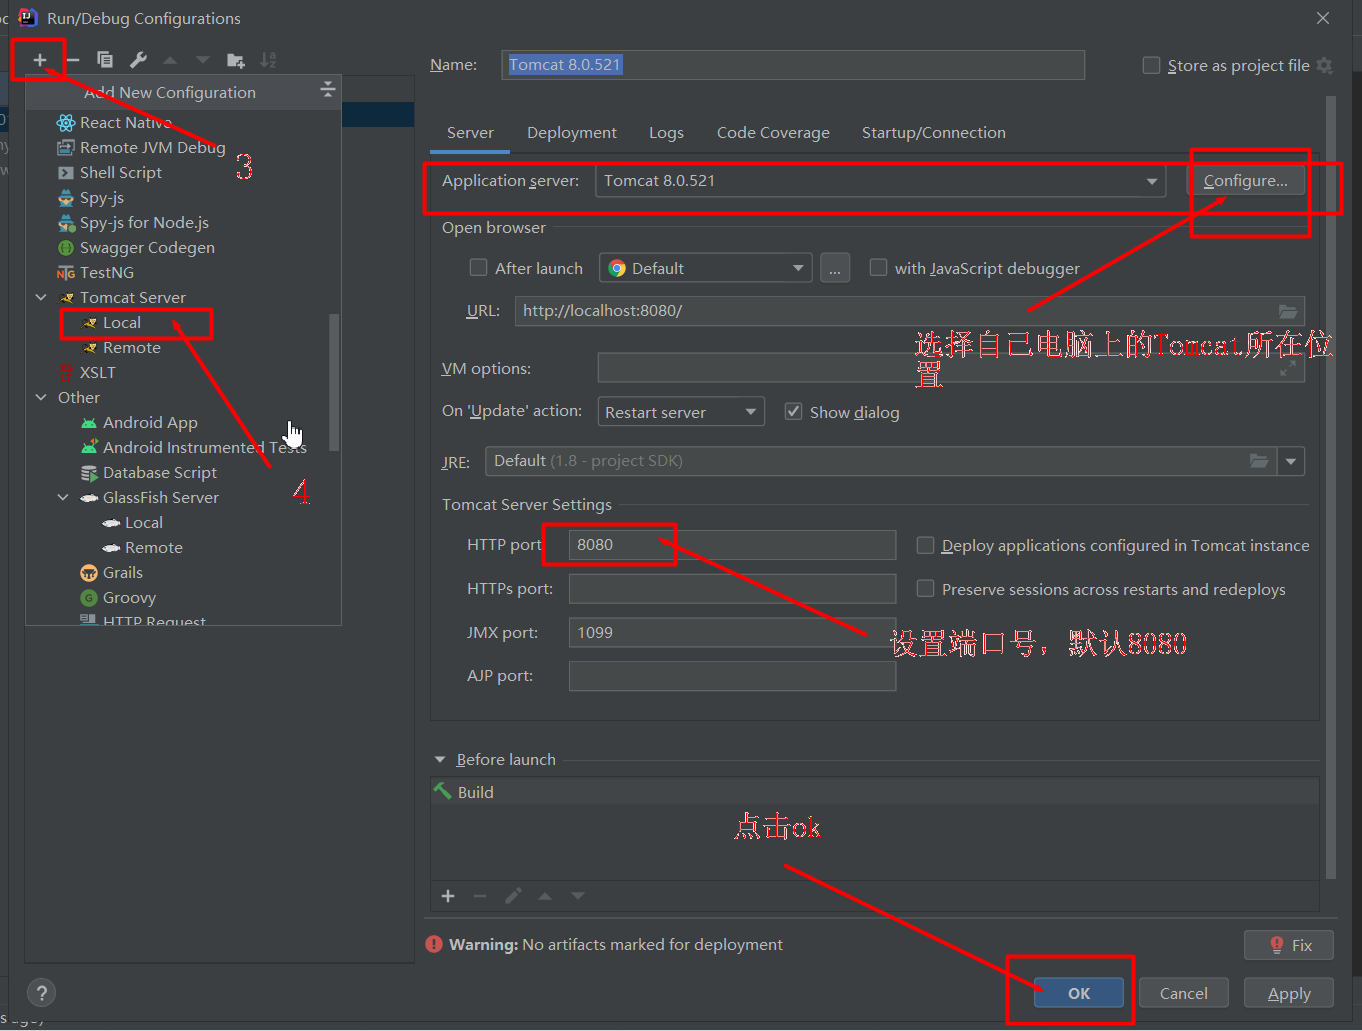Collapse GlassFish Server tree node
Image resolution: width=1362 pixels, height=1031 pixels.
point(64,497)
